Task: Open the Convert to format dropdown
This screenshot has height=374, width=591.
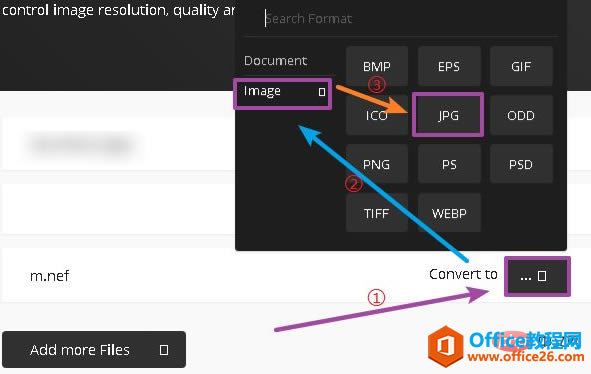Action: click(537, 276)
